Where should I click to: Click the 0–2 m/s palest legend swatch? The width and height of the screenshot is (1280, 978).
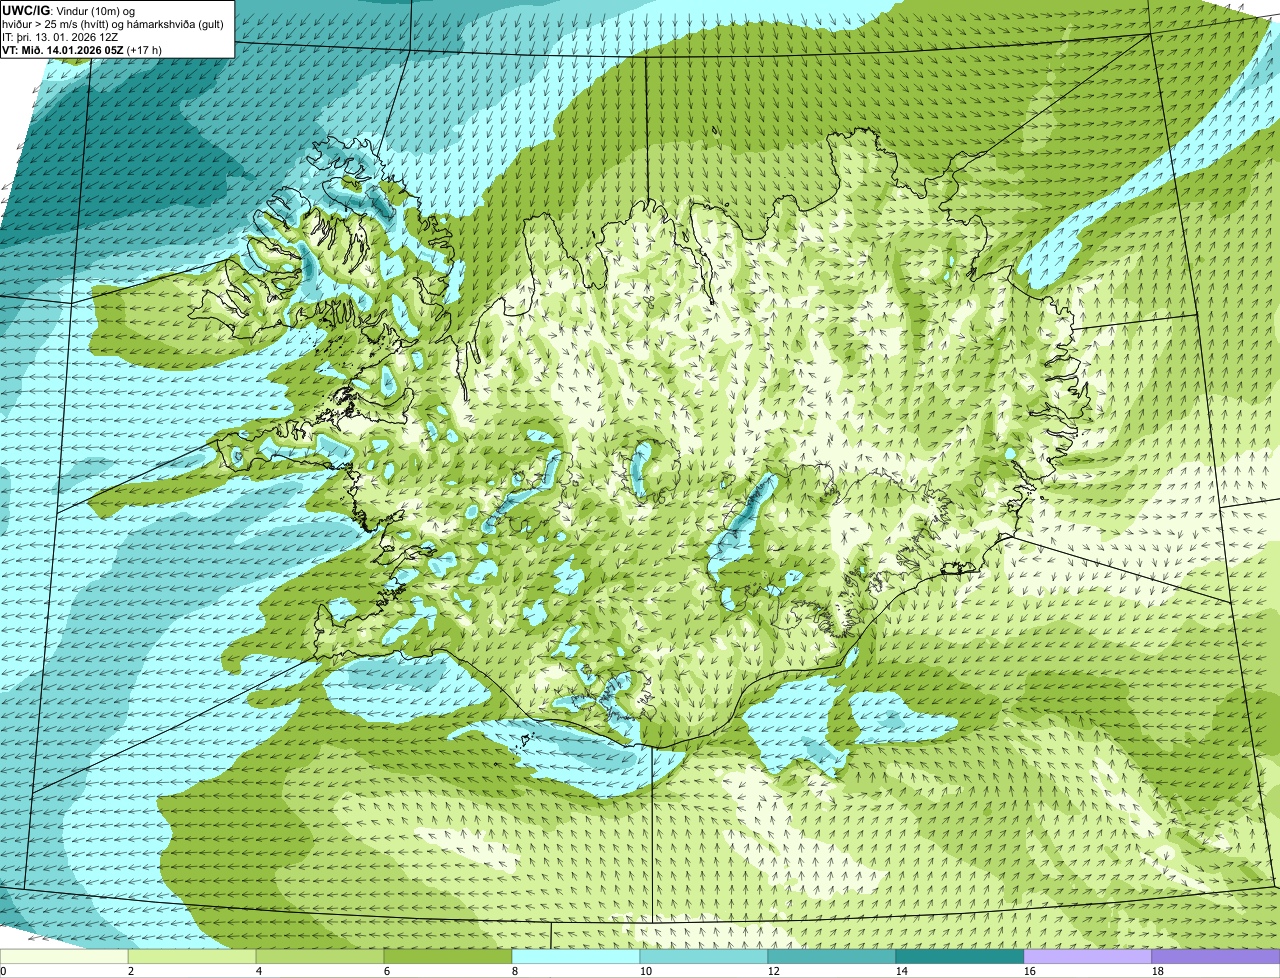point(64,956)
